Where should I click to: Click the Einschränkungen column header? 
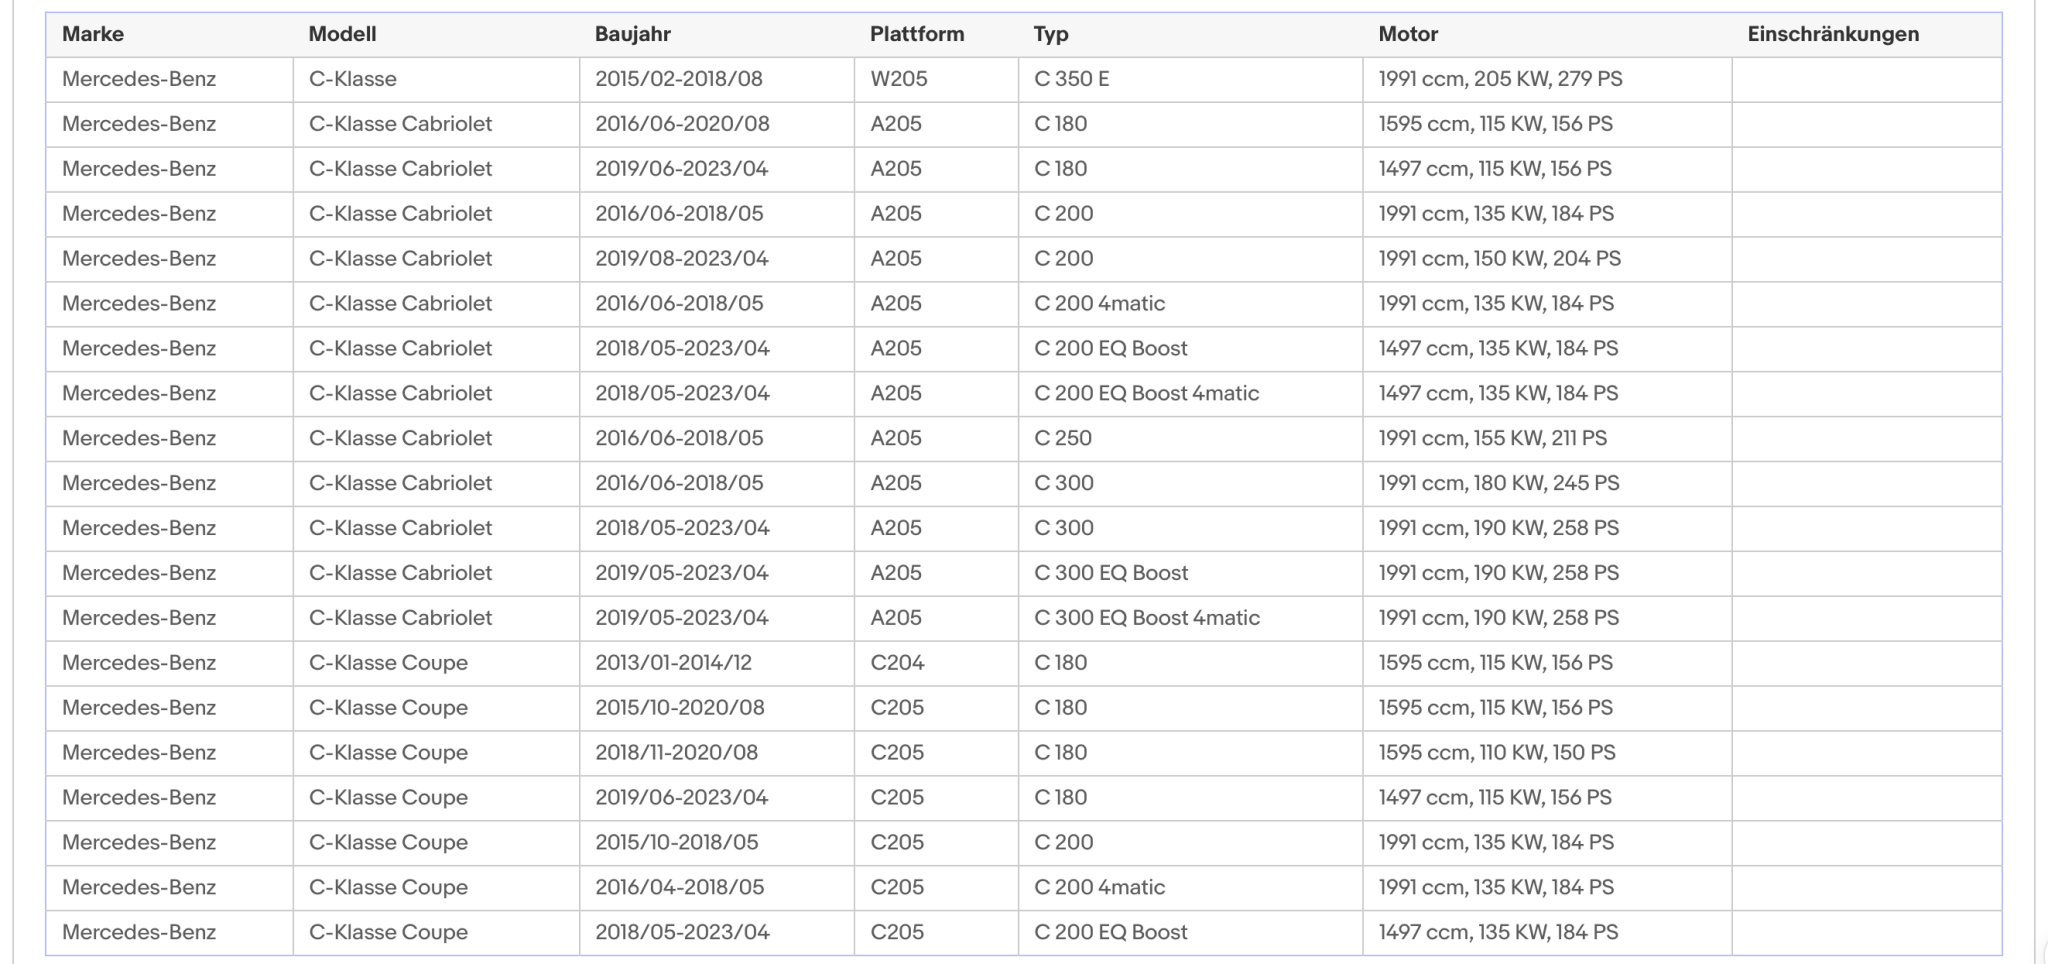coord(1867,34)
